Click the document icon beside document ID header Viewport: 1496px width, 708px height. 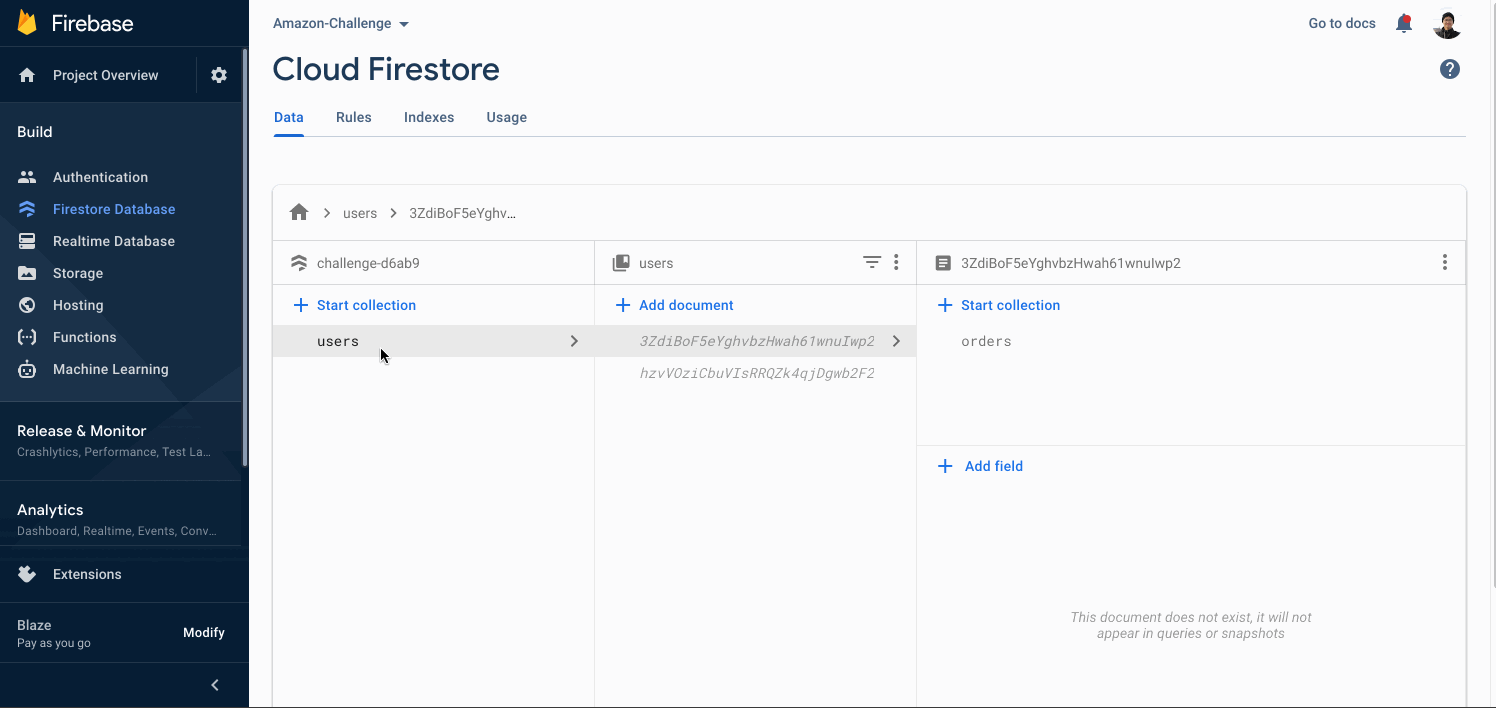[x=943, y=263]
